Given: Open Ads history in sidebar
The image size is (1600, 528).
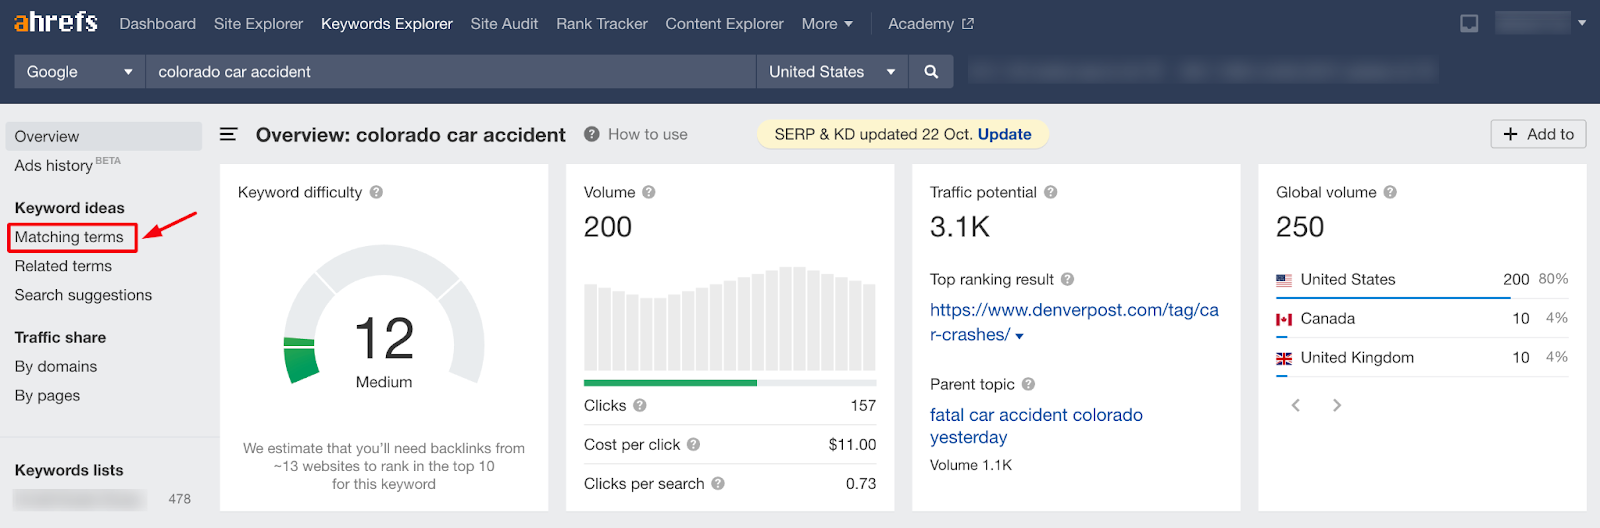Looking at the screenshot, I should point(54,166).
